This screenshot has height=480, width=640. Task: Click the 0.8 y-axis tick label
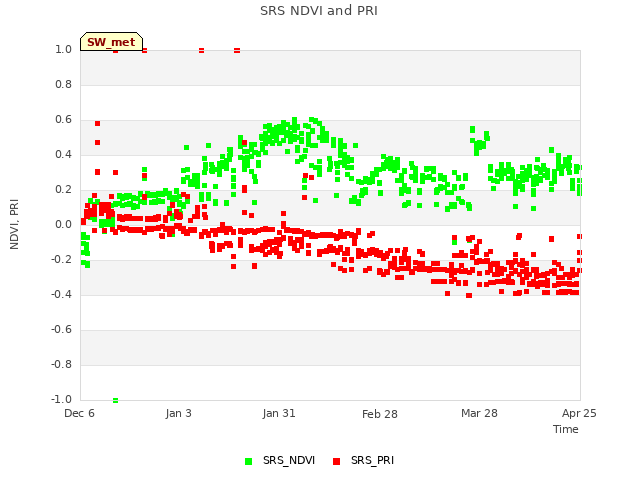click(63, 84)
